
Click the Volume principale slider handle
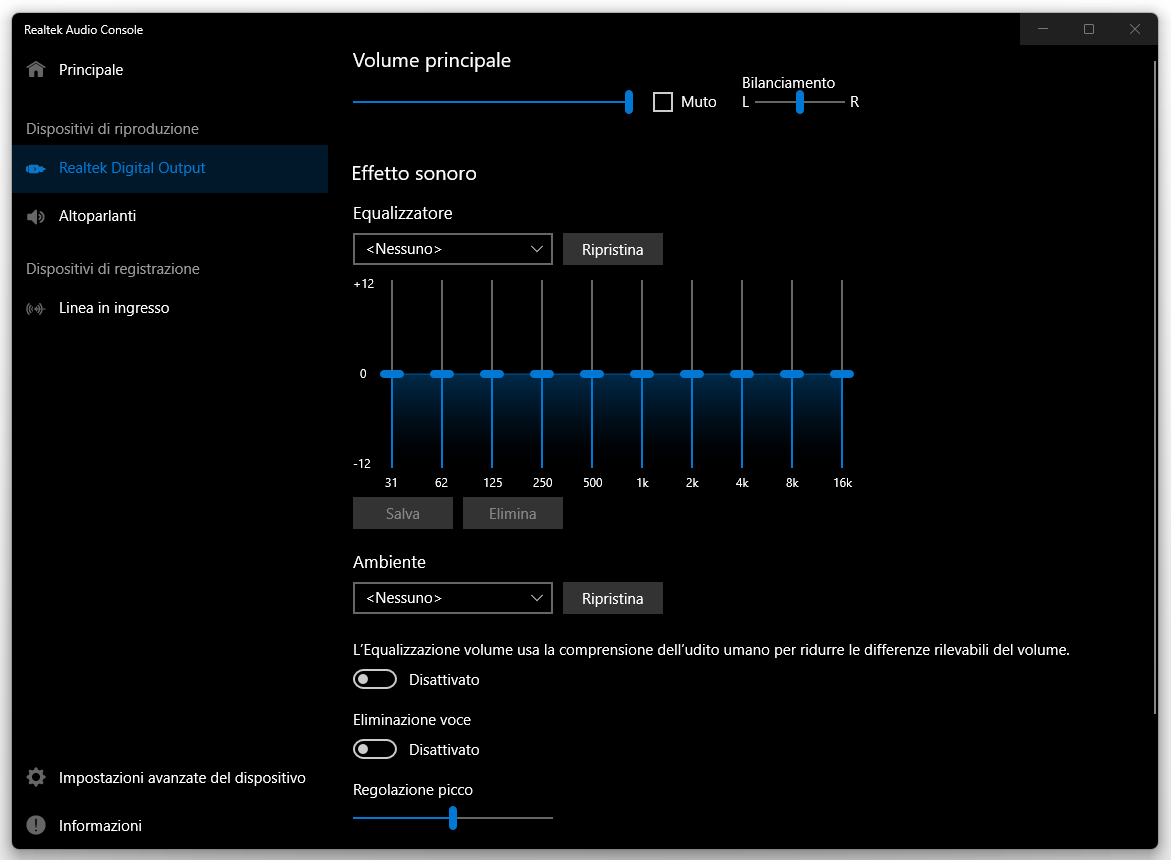(x=629, y=102)
